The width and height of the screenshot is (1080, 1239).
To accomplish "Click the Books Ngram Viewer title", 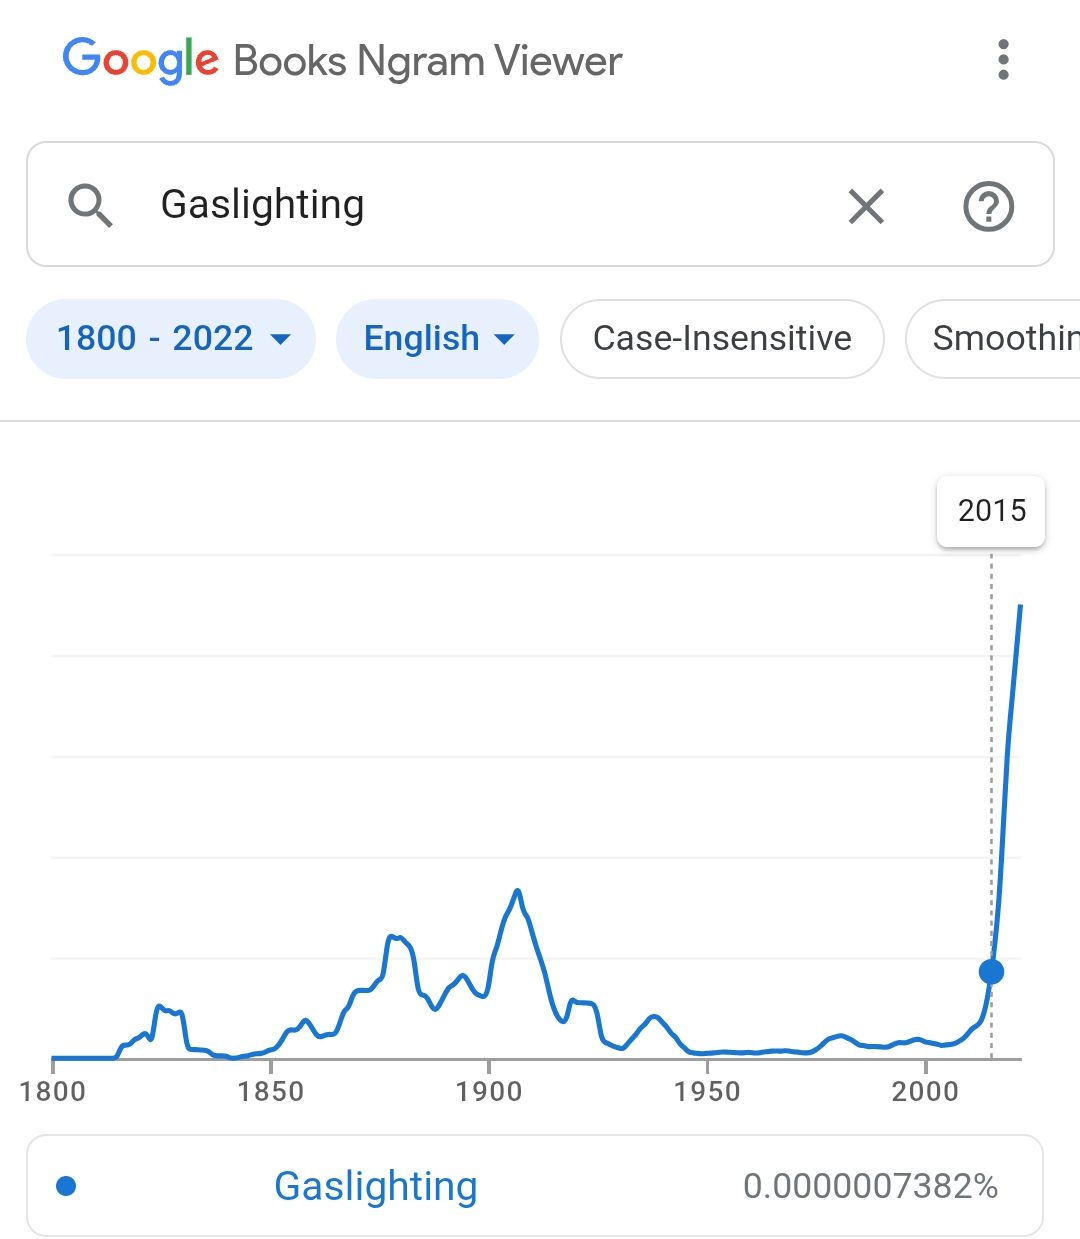I will (x=428, y=62).
